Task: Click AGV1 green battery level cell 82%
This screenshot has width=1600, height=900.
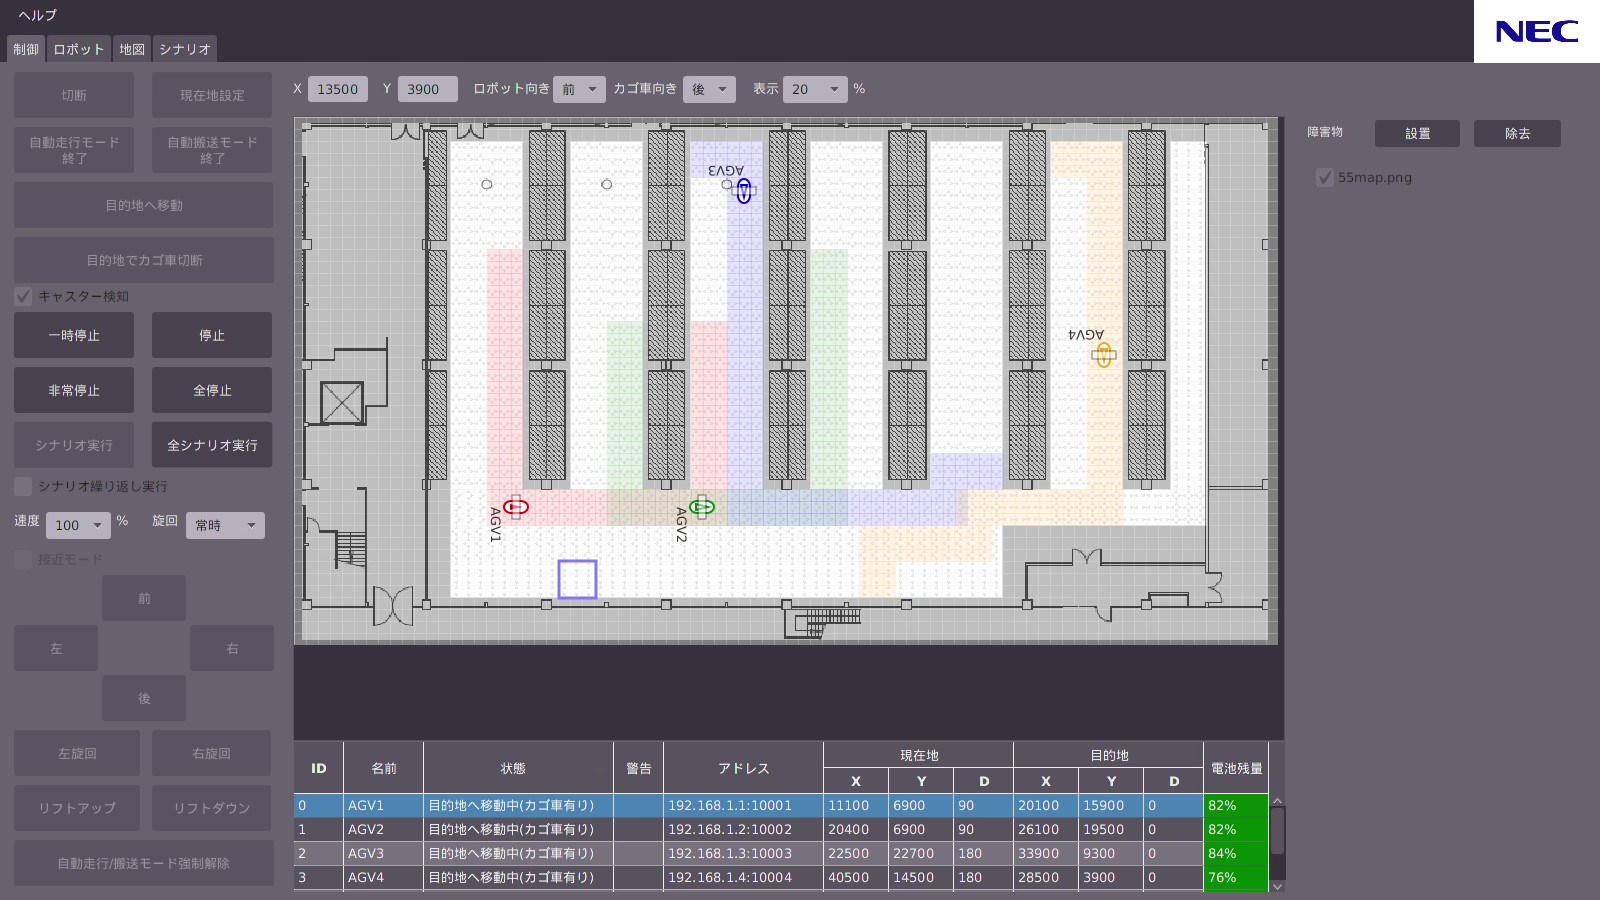Action: click(x=1235, y=805)
